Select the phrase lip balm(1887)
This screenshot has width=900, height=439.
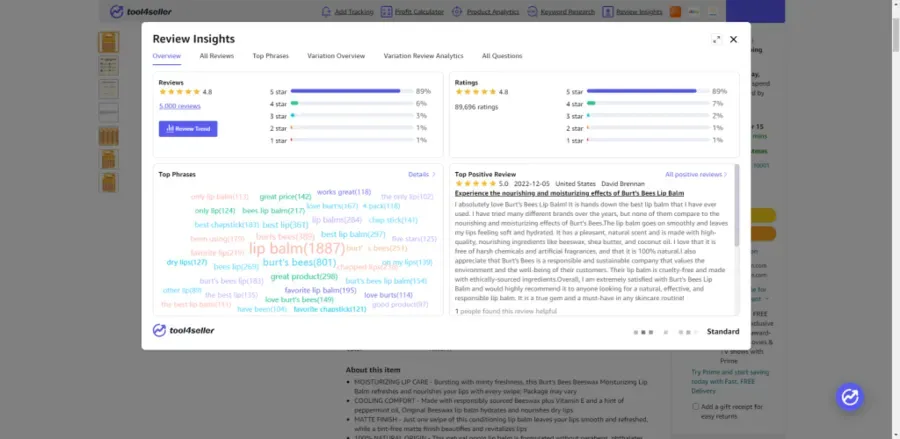coord(297,248)
